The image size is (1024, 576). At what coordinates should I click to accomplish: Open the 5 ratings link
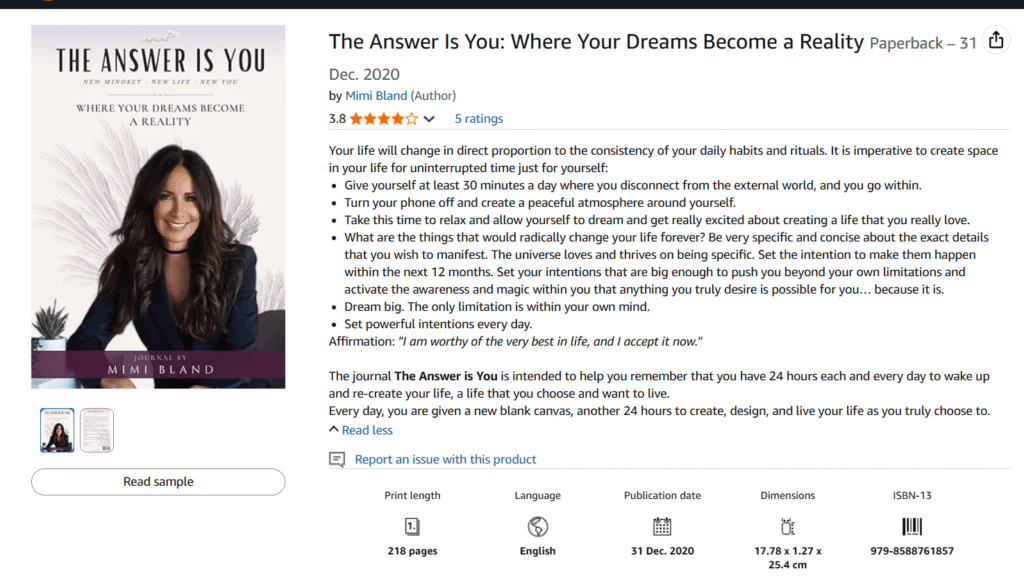click(x=479, y=119)
